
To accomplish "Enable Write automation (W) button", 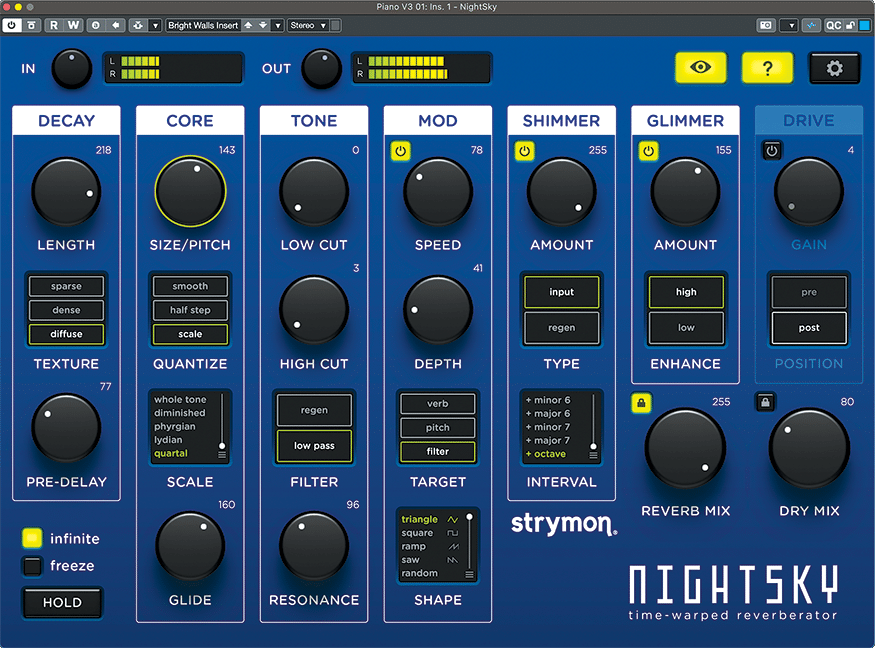I will (73, 25).
